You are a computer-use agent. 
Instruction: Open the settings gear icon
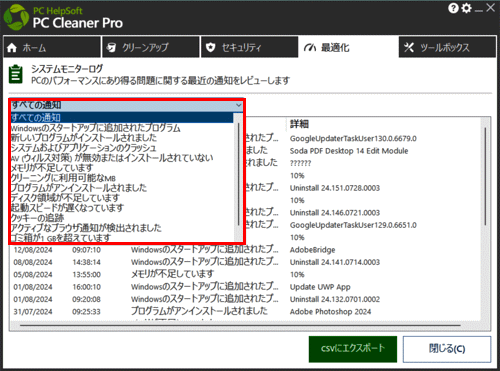[466, 8]
